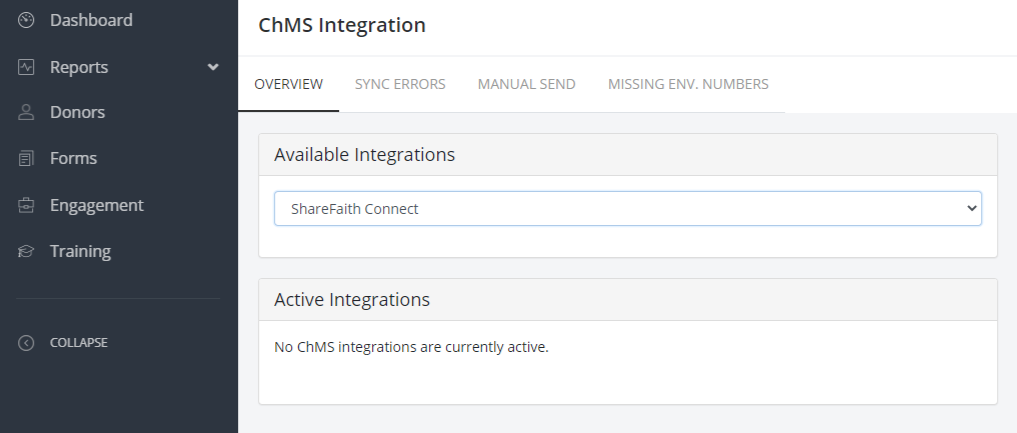Click the Forms document icon
This screenshot has width=1017, height=433.
point(26,158)
